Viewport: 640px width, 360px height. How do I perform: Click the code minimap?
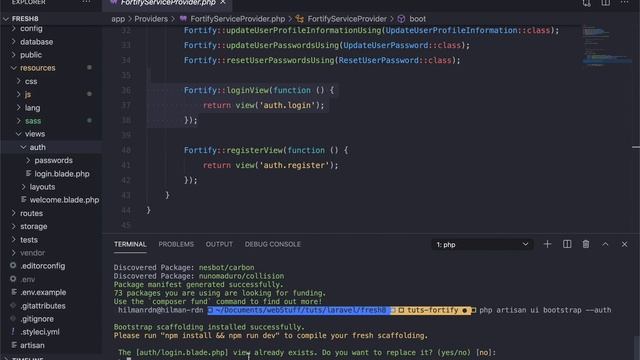tap(607, 45)
